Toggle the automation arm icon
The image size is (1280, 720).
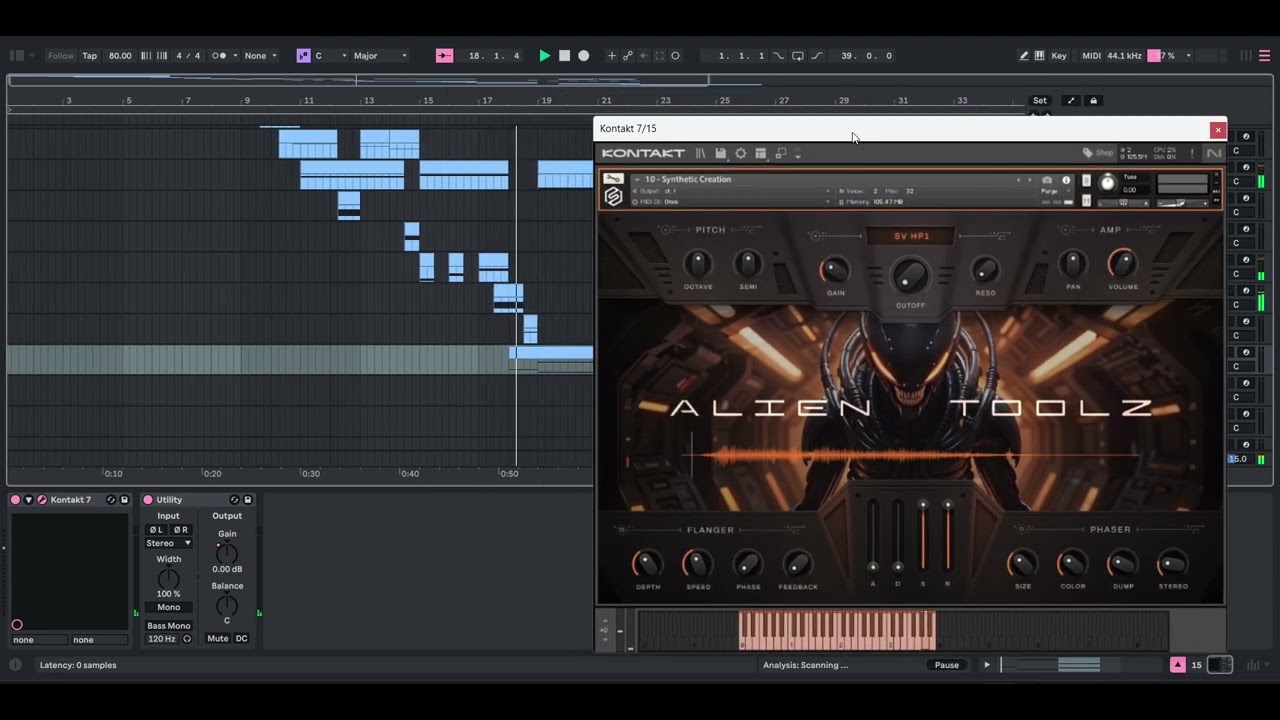[628, 56]
